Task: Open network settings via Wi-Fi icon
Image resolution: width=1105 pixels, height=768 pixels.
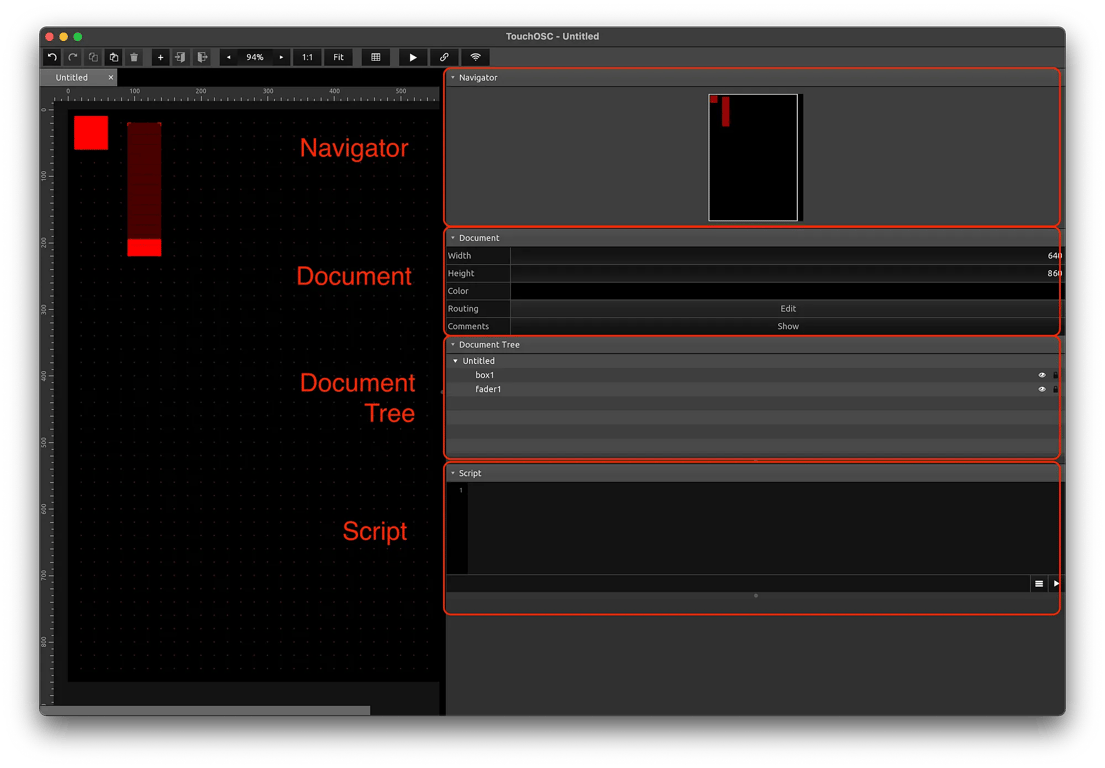Action: pos(476,57)
